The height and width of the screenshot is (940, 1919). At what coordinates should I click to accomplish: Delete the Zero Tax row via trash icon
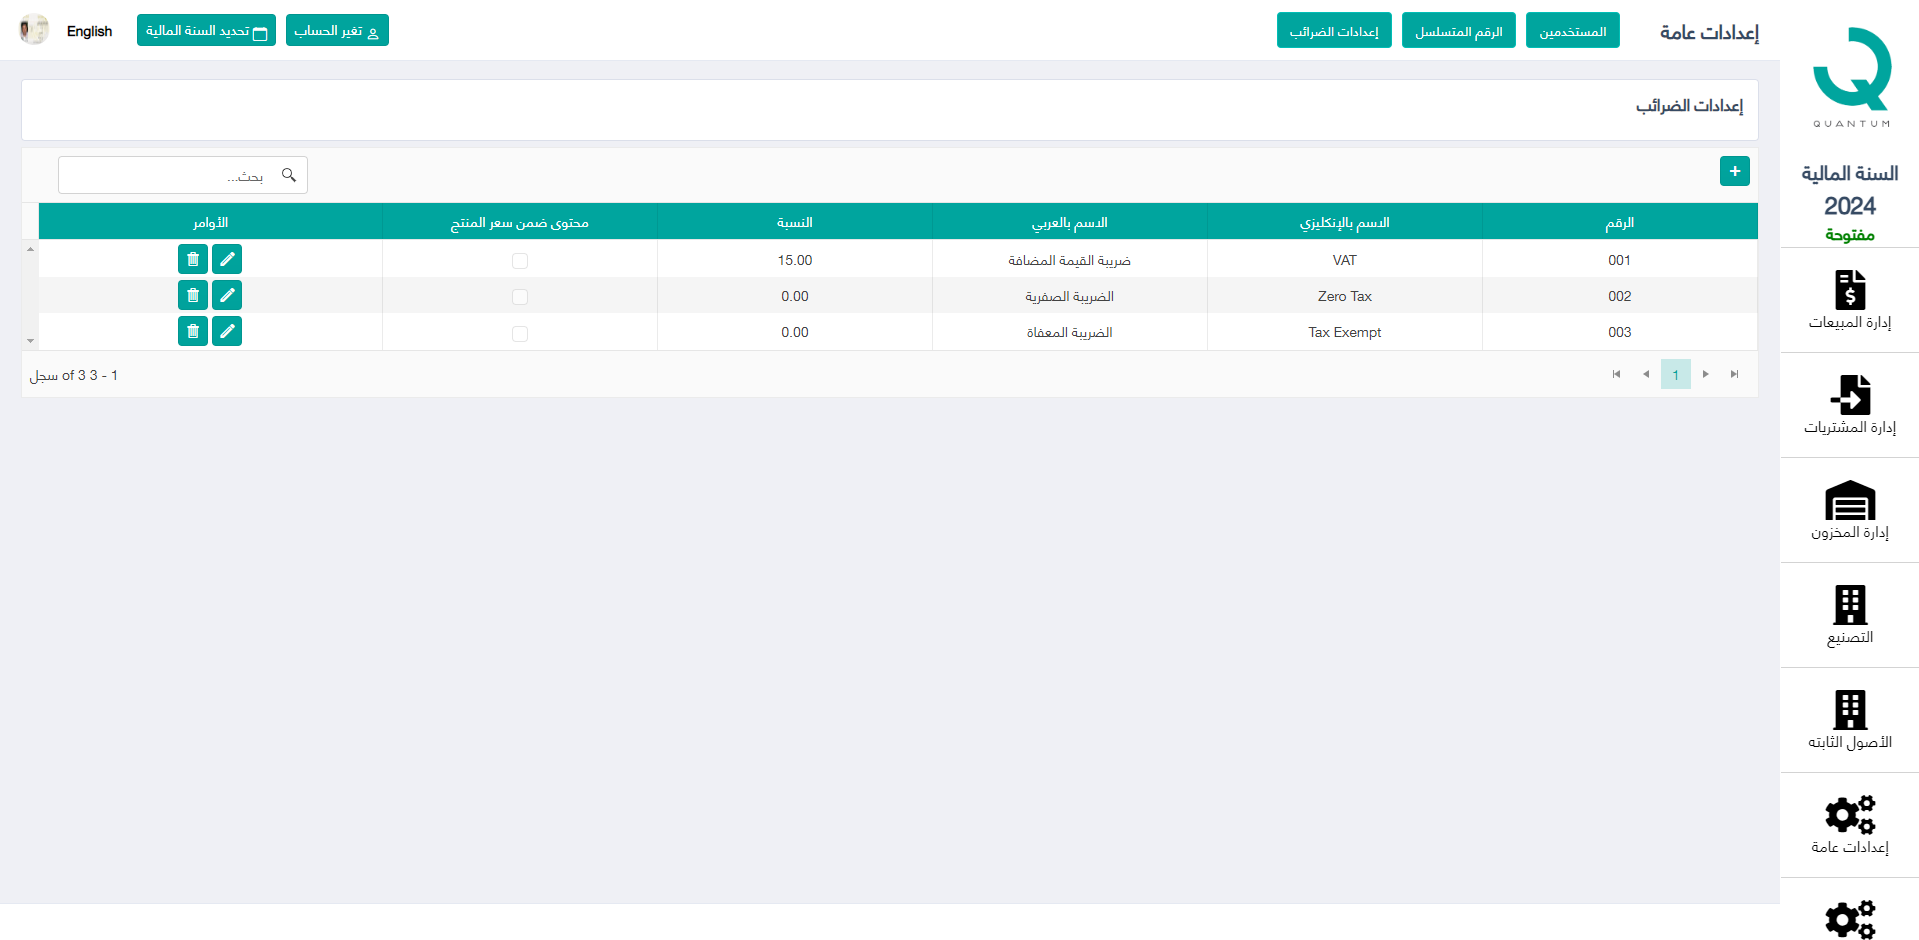click(193, 295)
